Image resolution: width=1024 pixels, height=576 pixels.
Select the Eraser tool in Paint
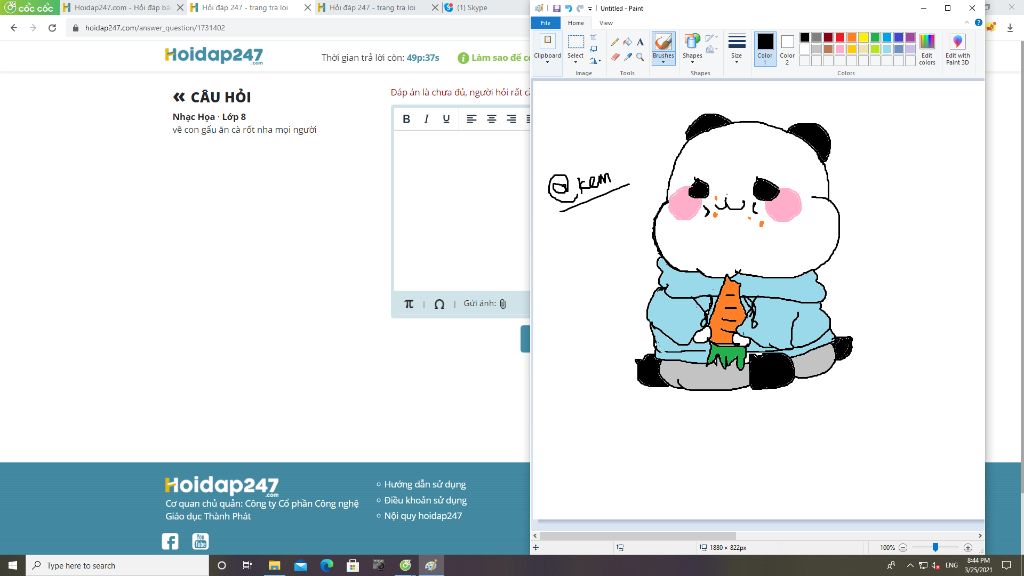pos(615,57)
